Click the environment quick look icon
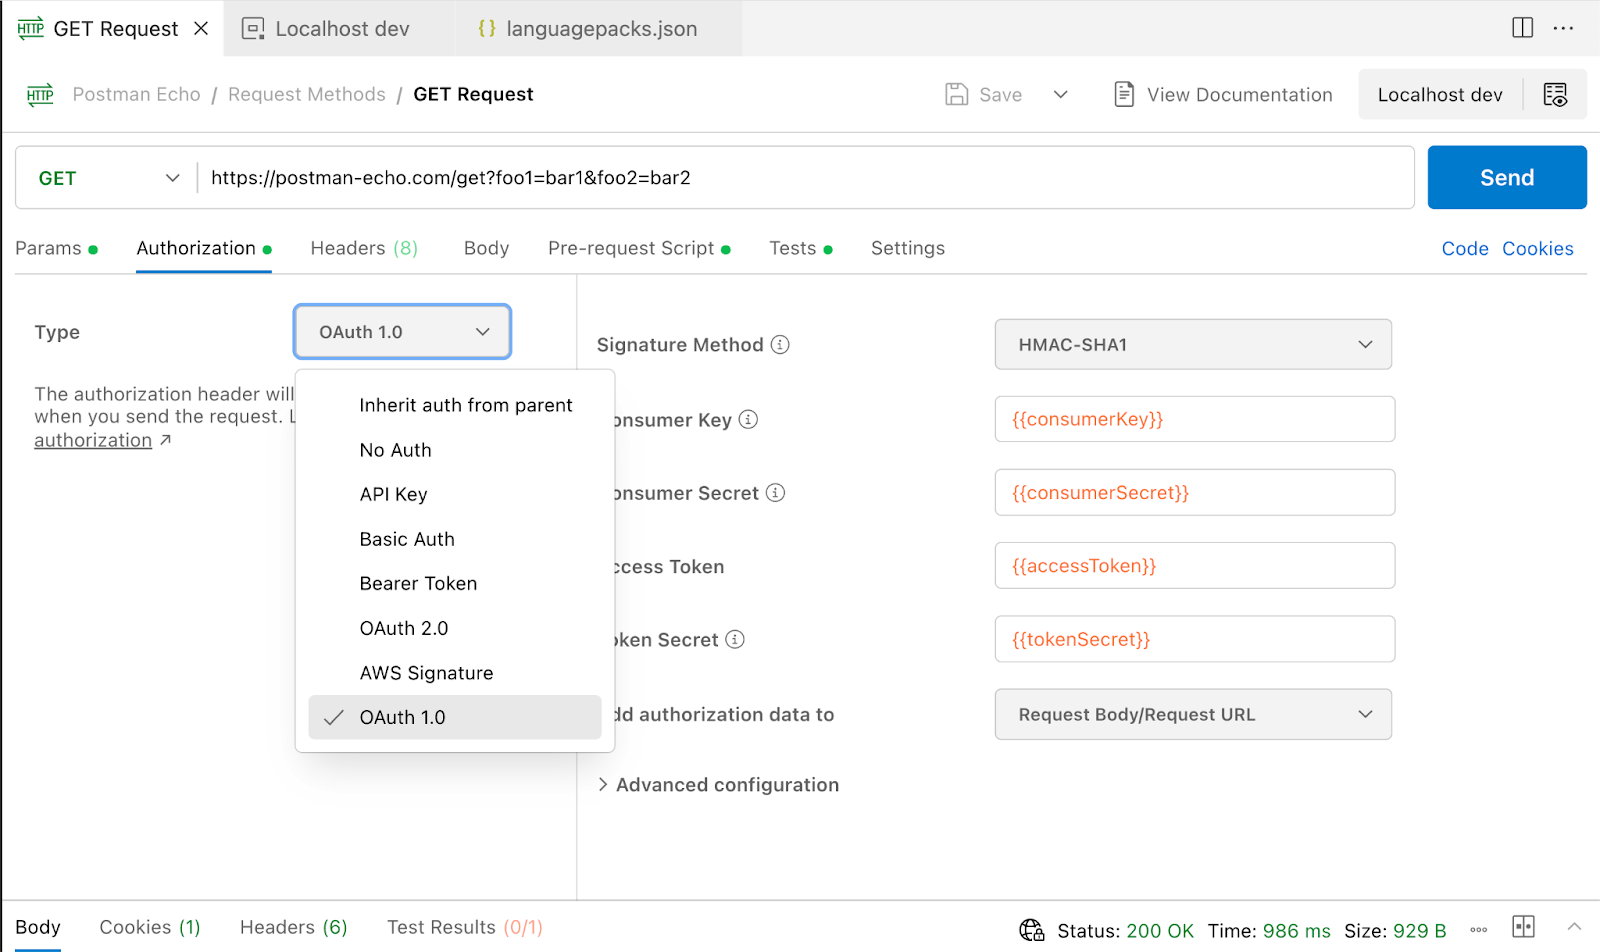This screenshot has width=1600, height=952. tap(1555, 94)
